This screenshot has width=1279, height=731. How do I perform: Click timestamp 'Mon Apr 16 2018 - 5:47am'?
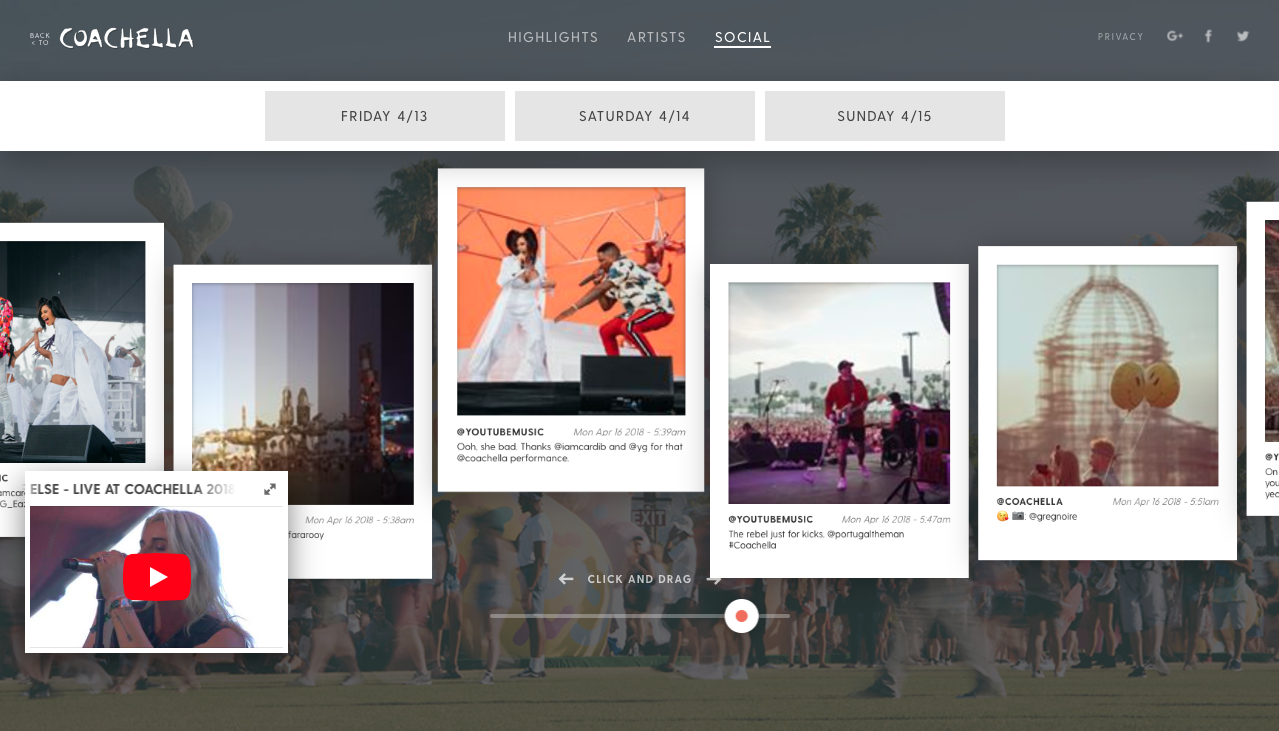coord(896,520)
